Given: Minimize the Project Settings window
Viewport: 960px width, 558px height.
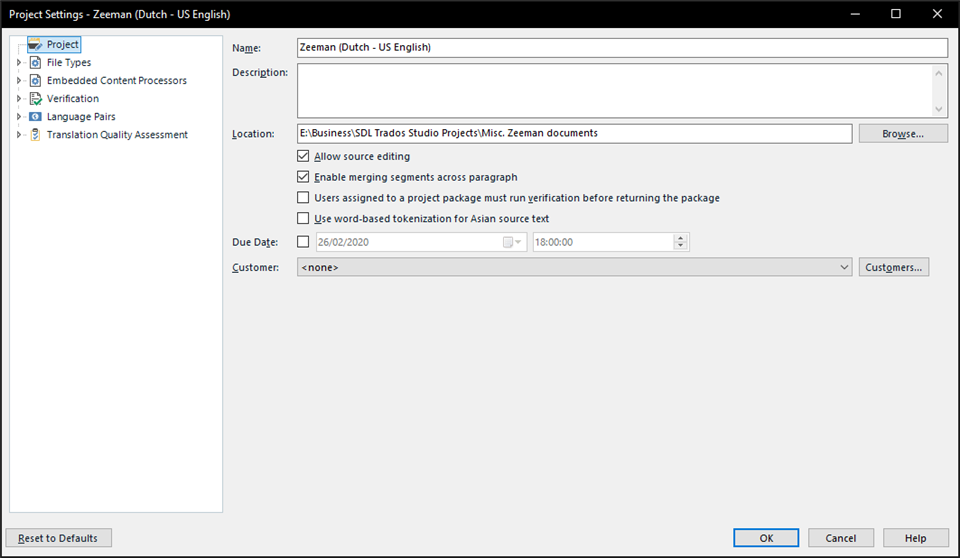Looking at the screenshot, I should tap(855, 14).
